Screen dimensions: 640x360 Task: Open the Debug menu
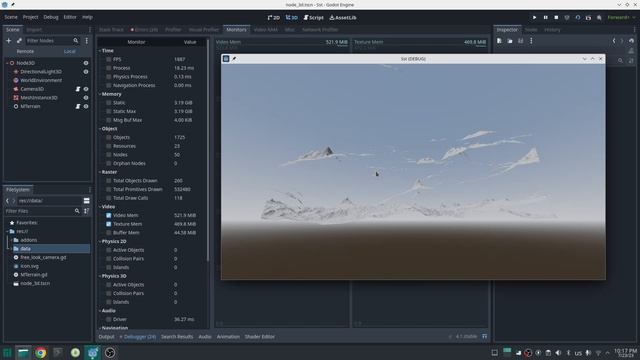pos(51,17)
